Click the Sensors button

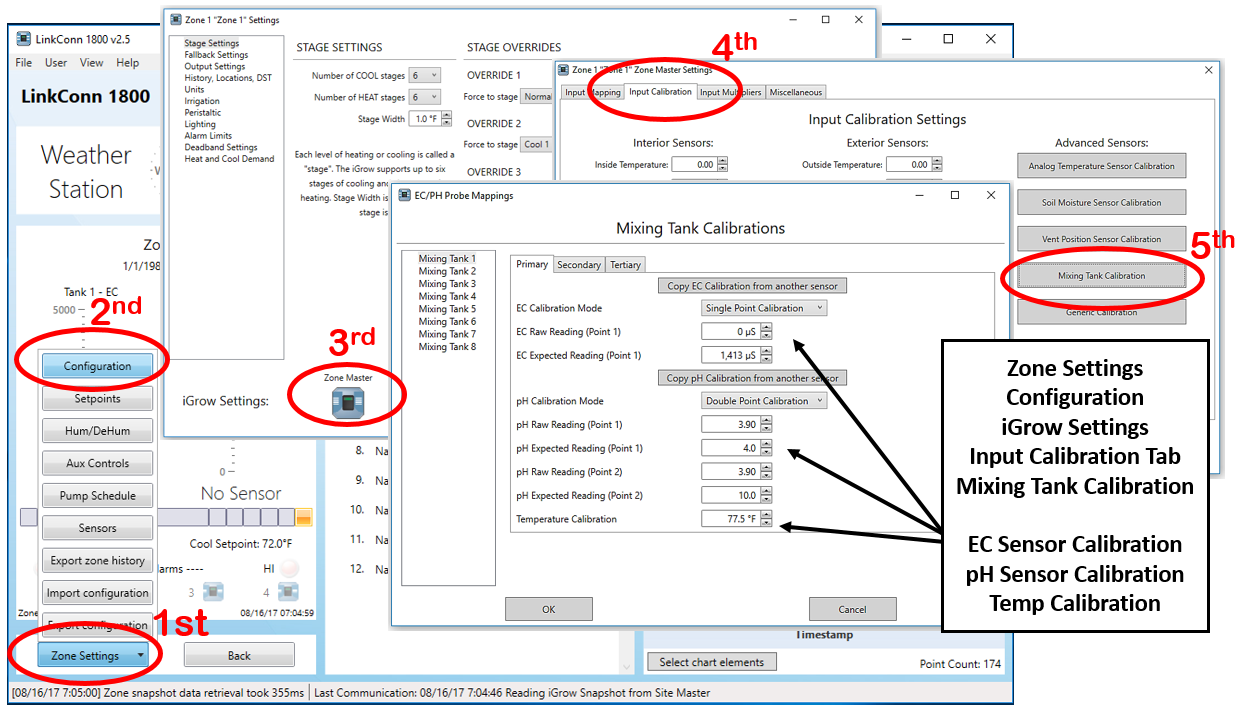click(97, 528)
